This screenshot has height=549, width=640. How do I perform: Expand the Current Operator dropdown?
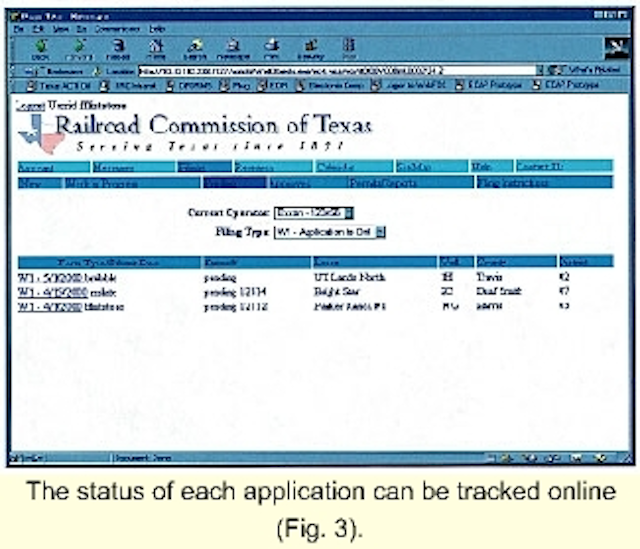pyautogui.click(x=349, y=213)
